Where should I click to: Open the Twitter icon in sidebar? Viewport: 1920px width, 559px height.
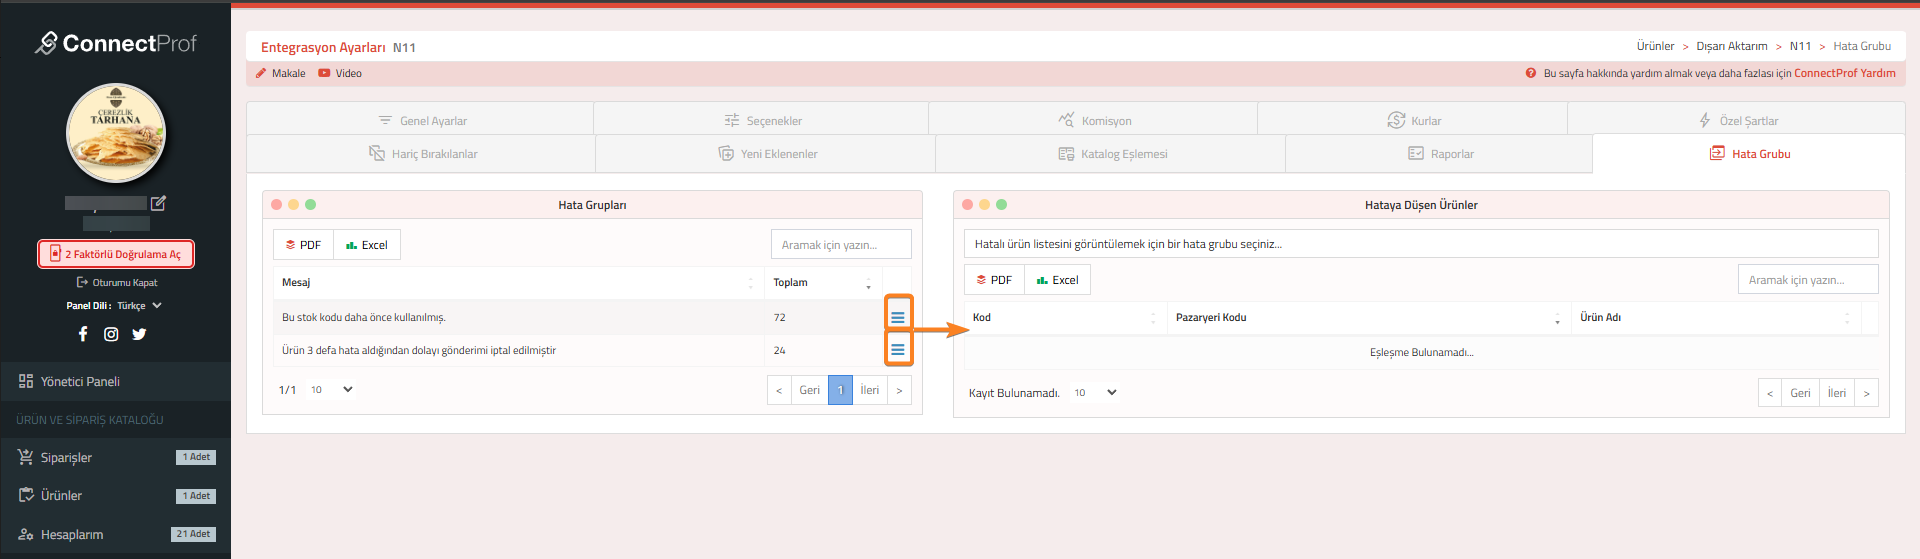click(x=139, y=334)
